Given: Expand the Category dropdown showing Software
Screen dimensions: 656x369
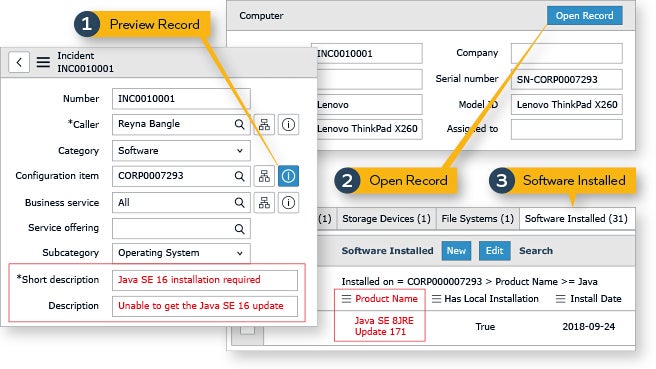Looking at the screenshot, I should click(181, 151).
